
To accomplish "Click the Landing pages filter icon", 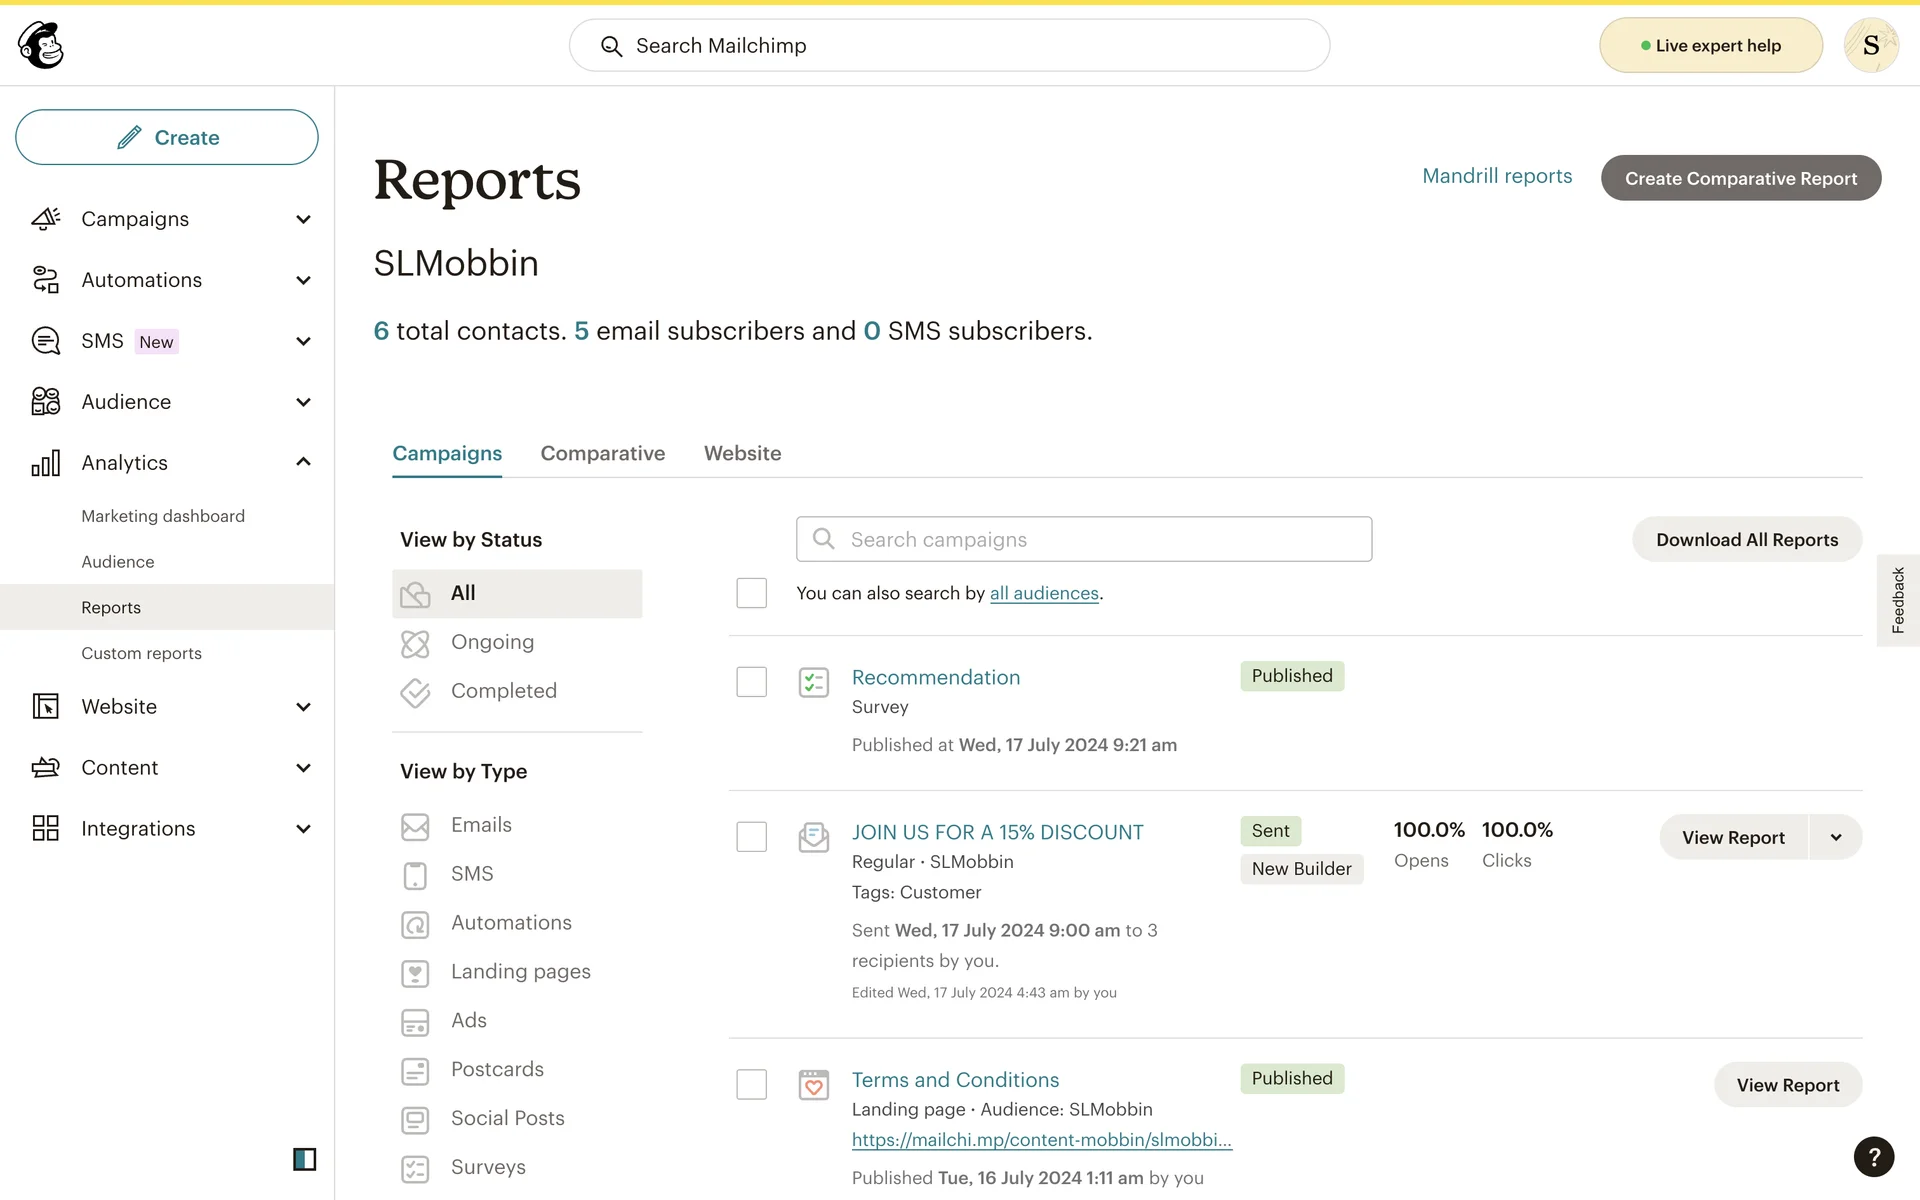I will click(415, 972).
